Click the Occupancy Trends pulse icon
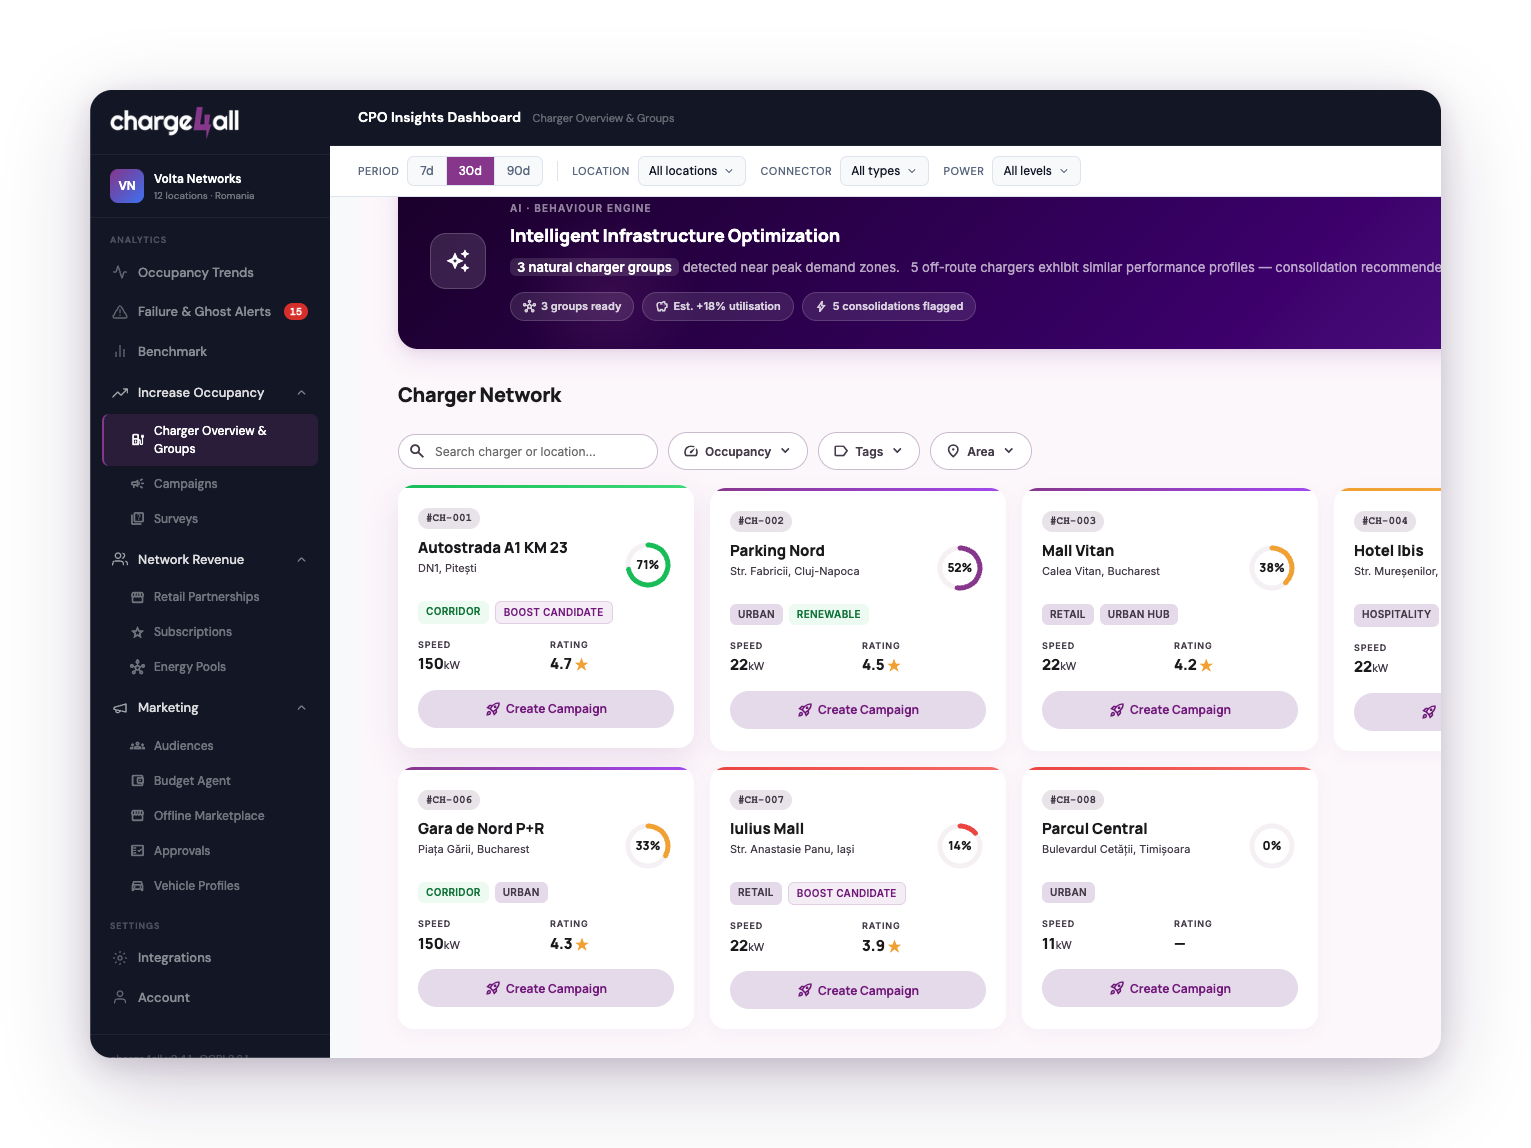This screenshot has width=1531, height=1148. [120, 272]
